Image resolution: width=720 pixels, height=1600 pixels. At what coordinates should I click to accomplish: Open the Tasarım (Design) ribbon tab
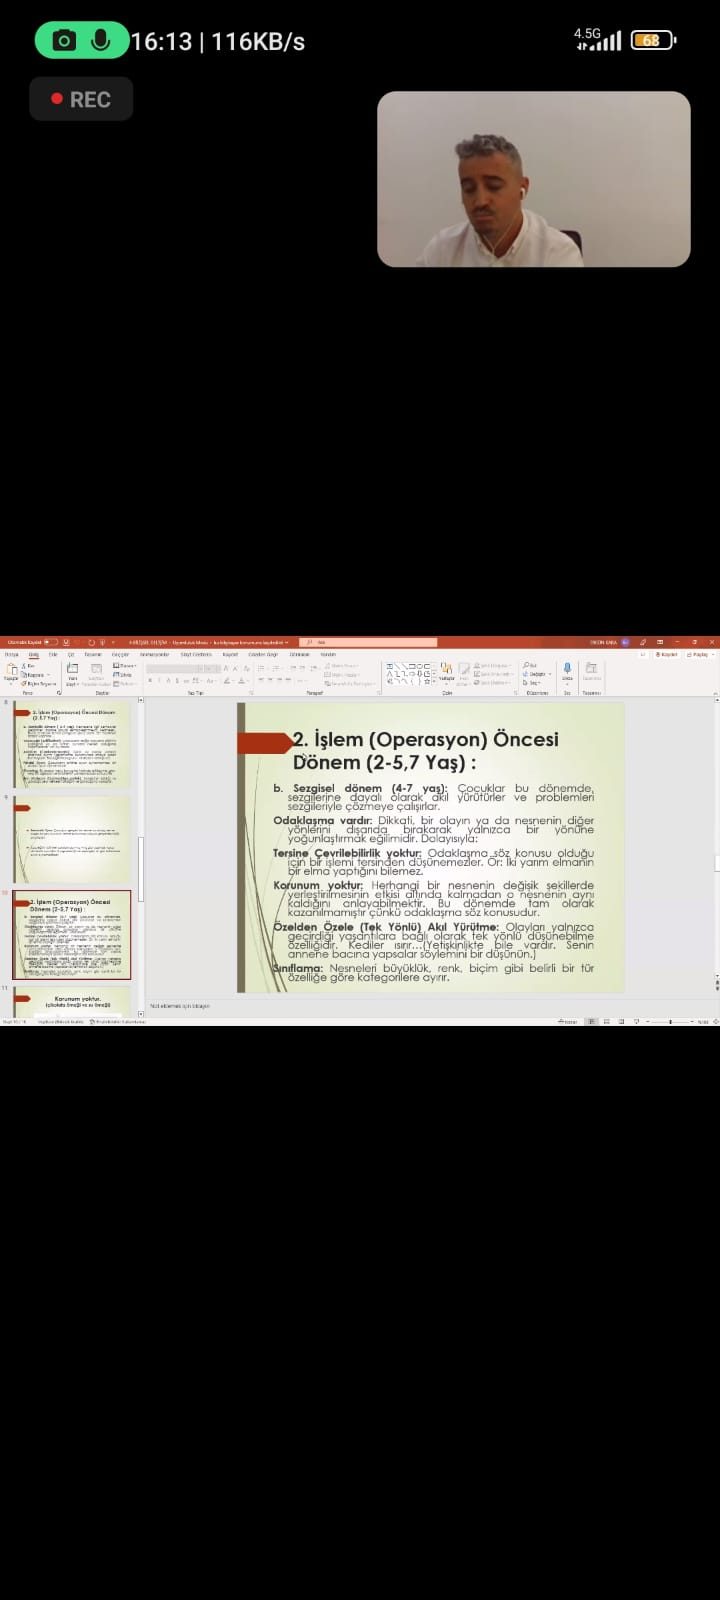[93, 654]
